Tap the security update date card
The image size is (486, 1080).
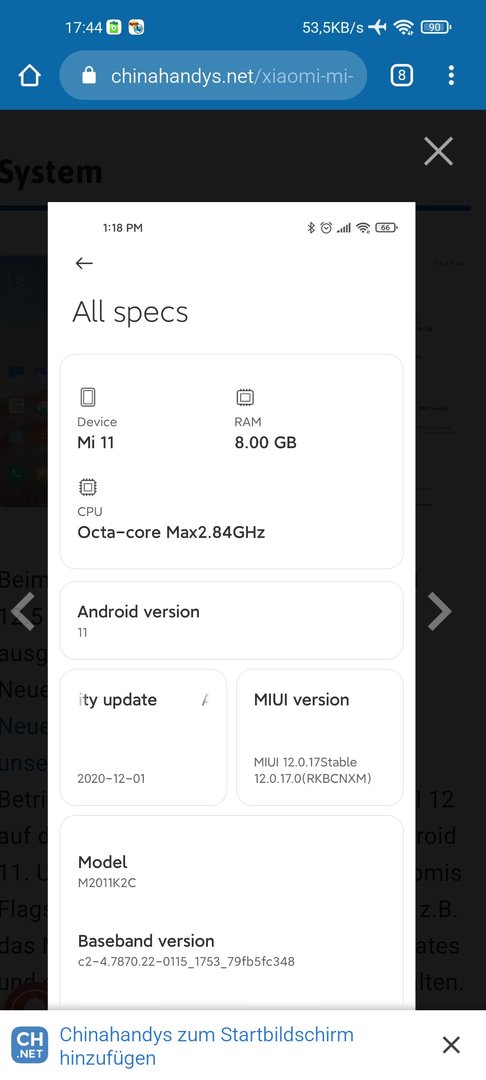point(143,737)
